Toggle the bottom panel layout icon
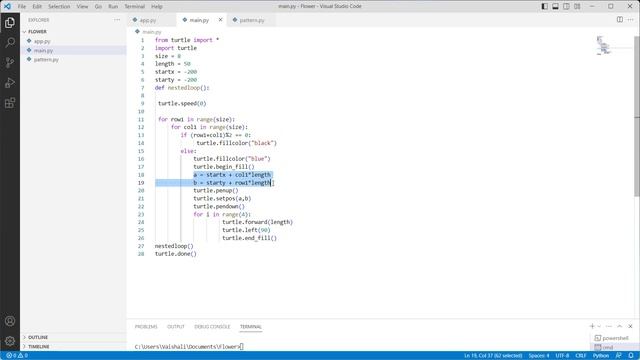This screenshot has height=360, width=640. tap(556, 6)
